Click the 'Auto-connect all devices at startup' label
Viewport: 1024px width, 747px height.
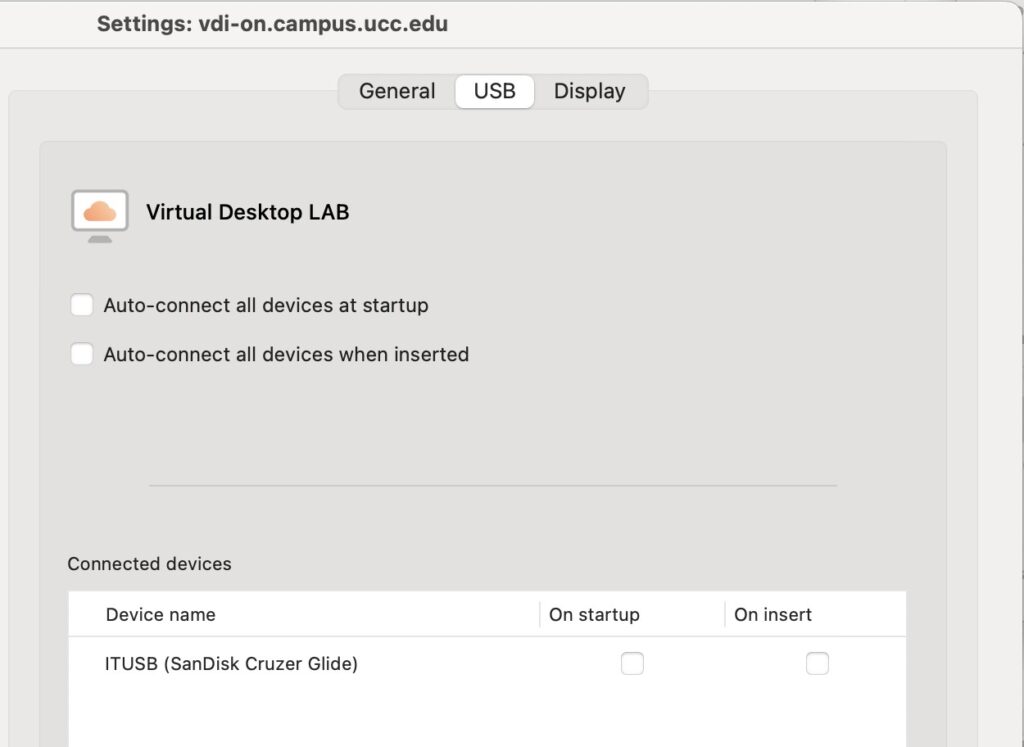tap(266, 305)
